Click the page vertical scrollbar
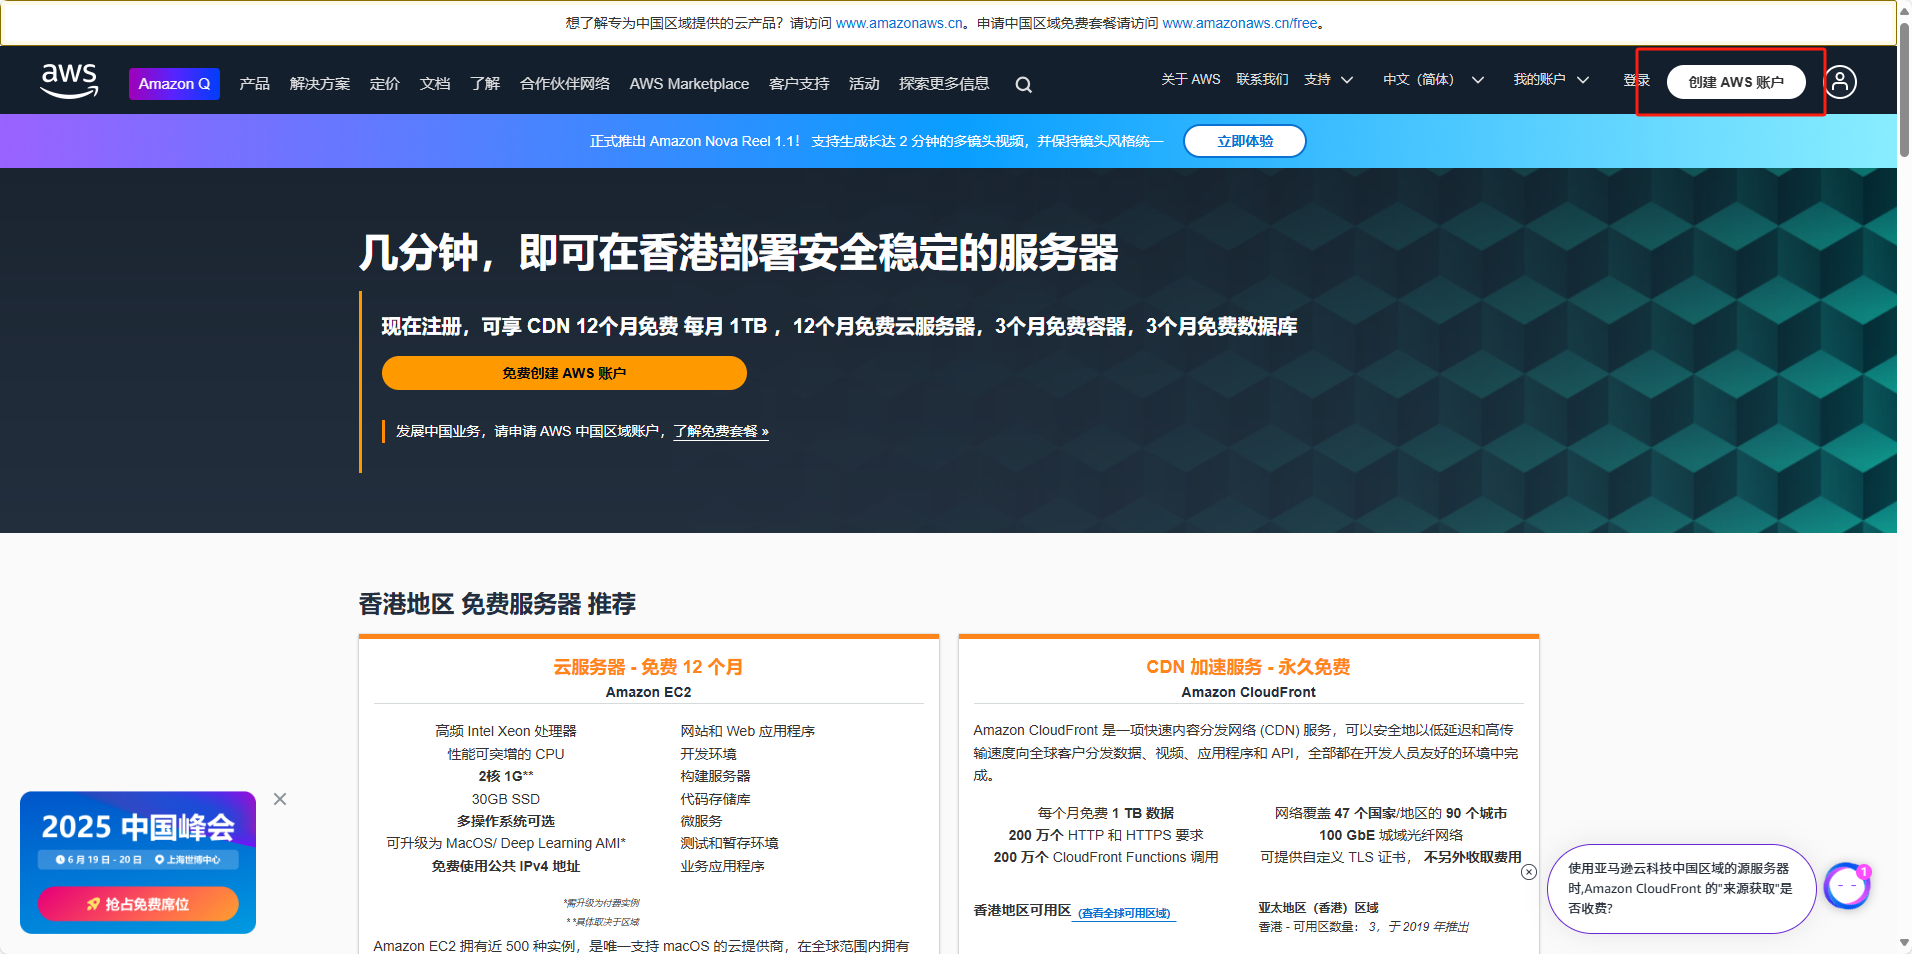The width and height of the screenshot is (1912, 954). pos(1904,90)
